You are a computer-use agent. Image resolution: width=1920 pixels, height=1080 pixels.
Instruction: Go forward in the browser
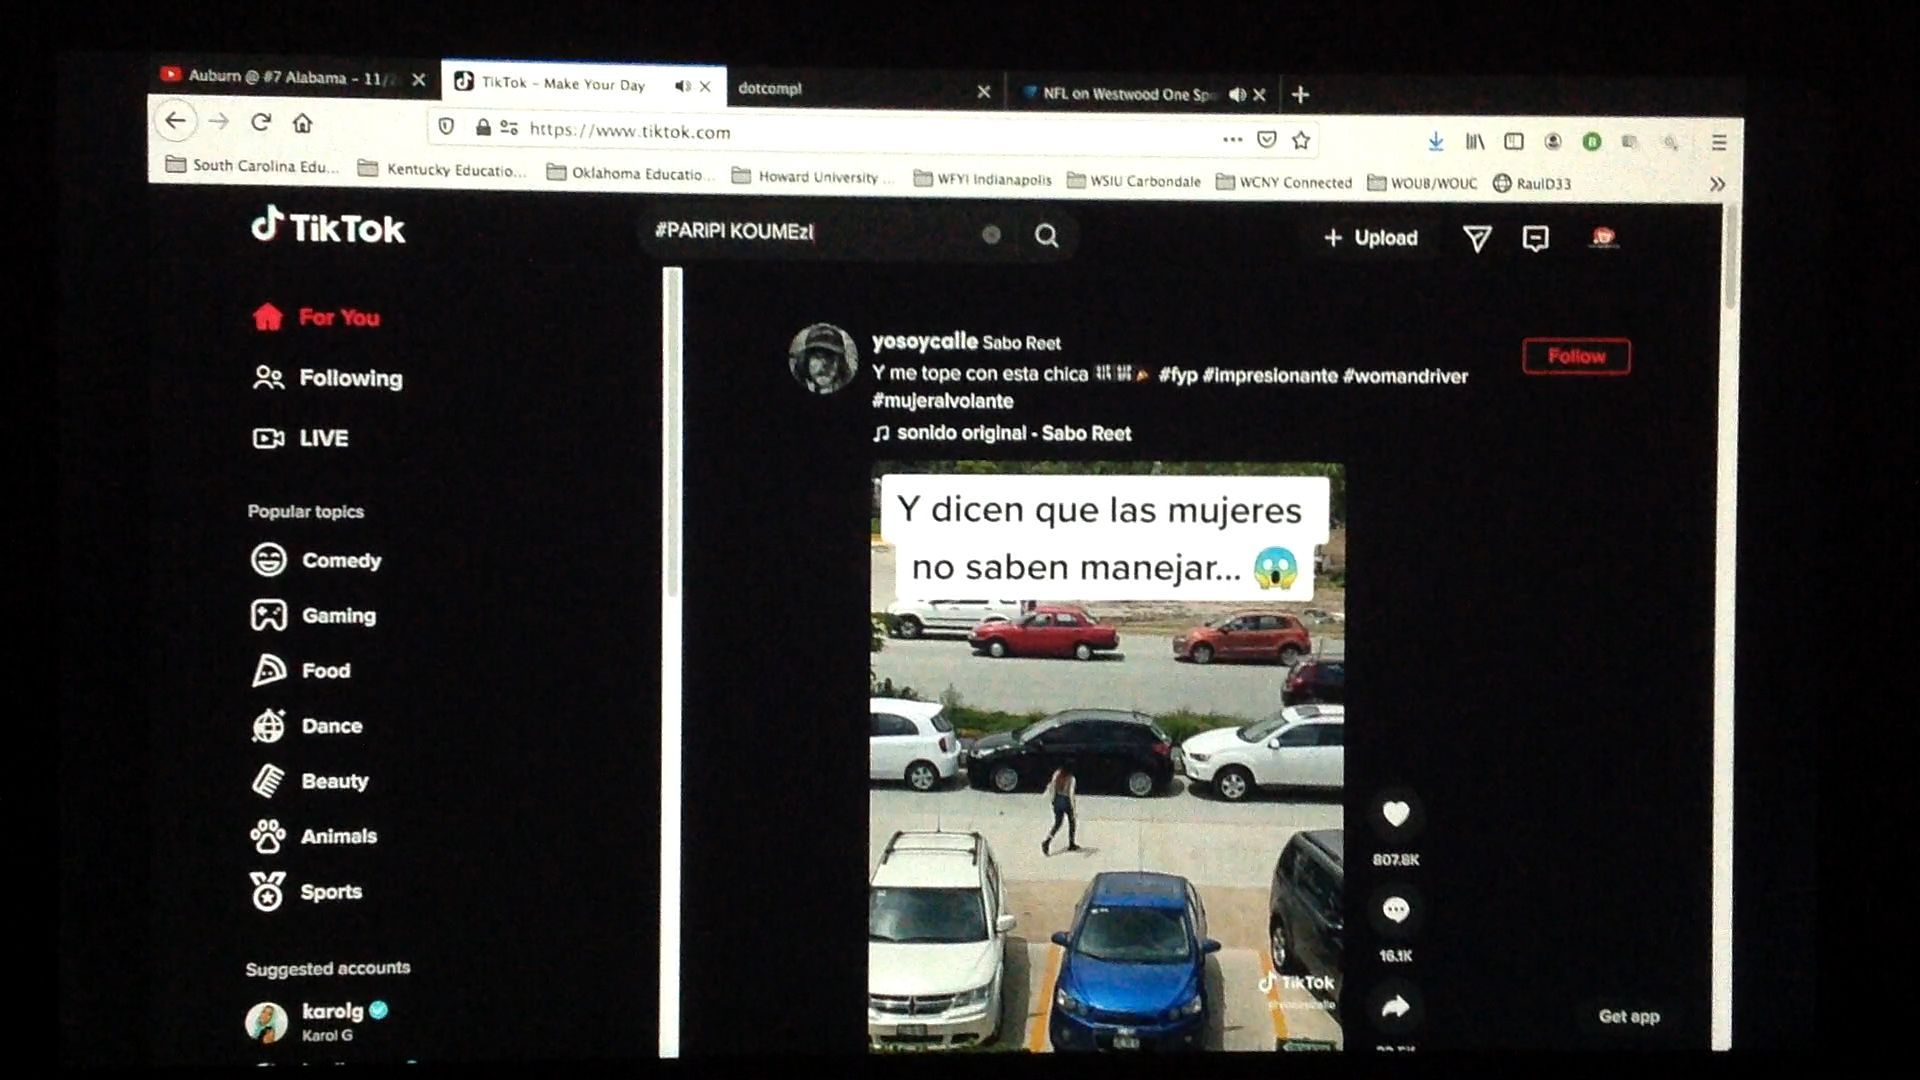tap(219, 122)
